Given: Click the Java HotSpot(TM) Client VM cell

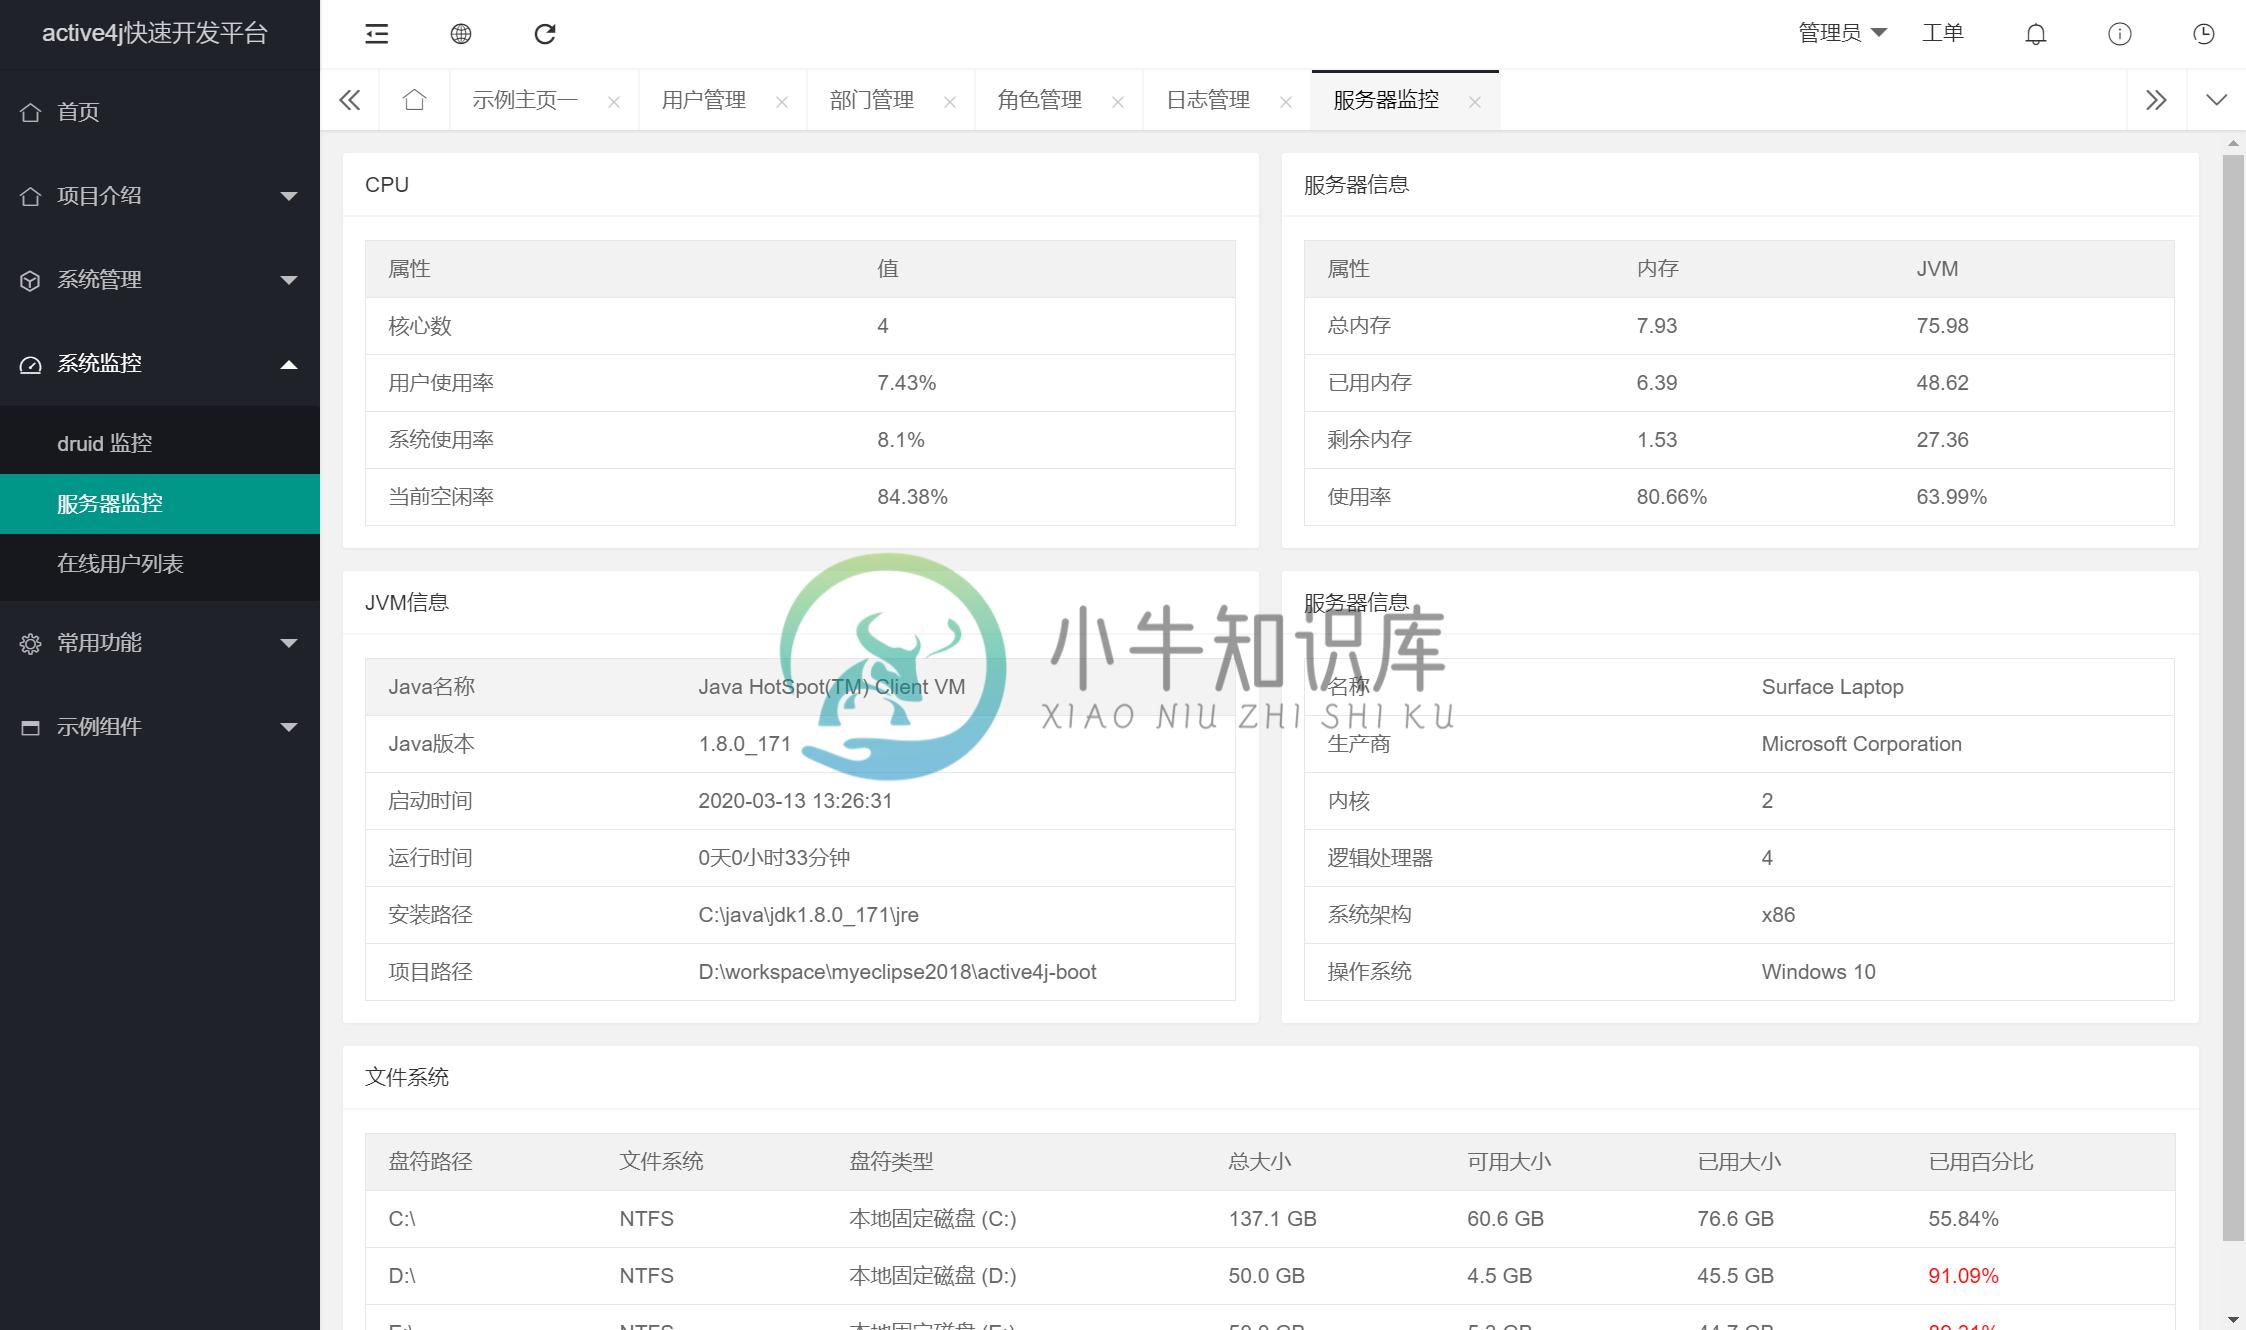Looking at the screenshot, I should [831, 687].
